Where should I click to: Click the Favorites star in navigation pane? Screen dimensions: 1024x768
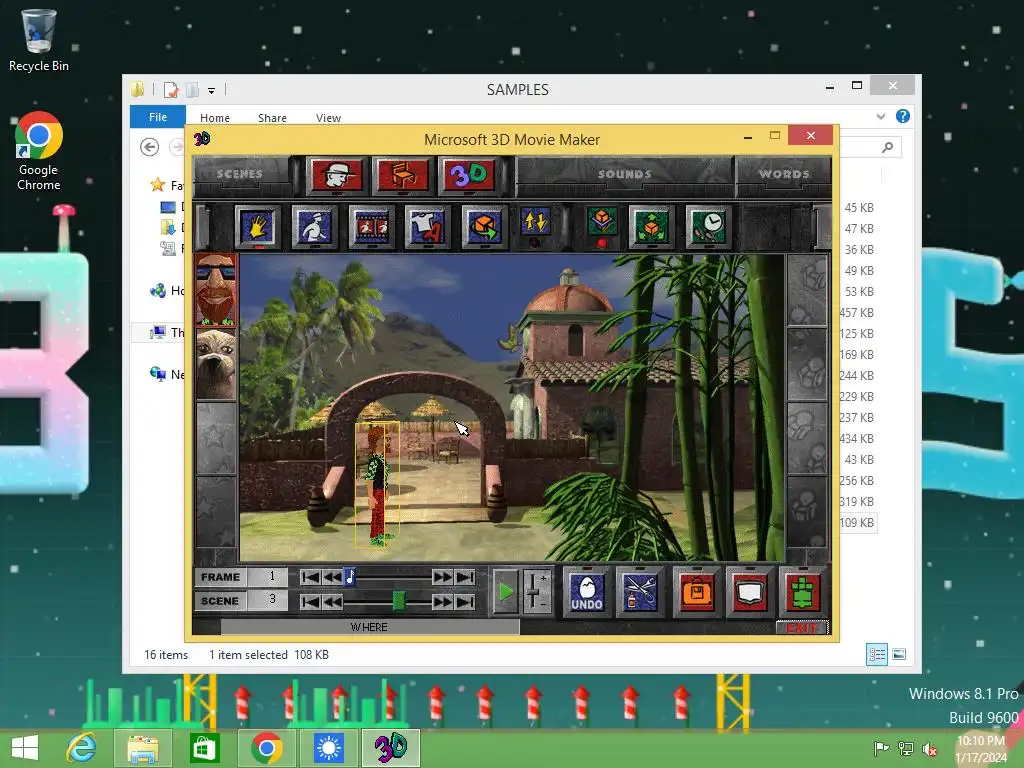click(x=157, y=185)
